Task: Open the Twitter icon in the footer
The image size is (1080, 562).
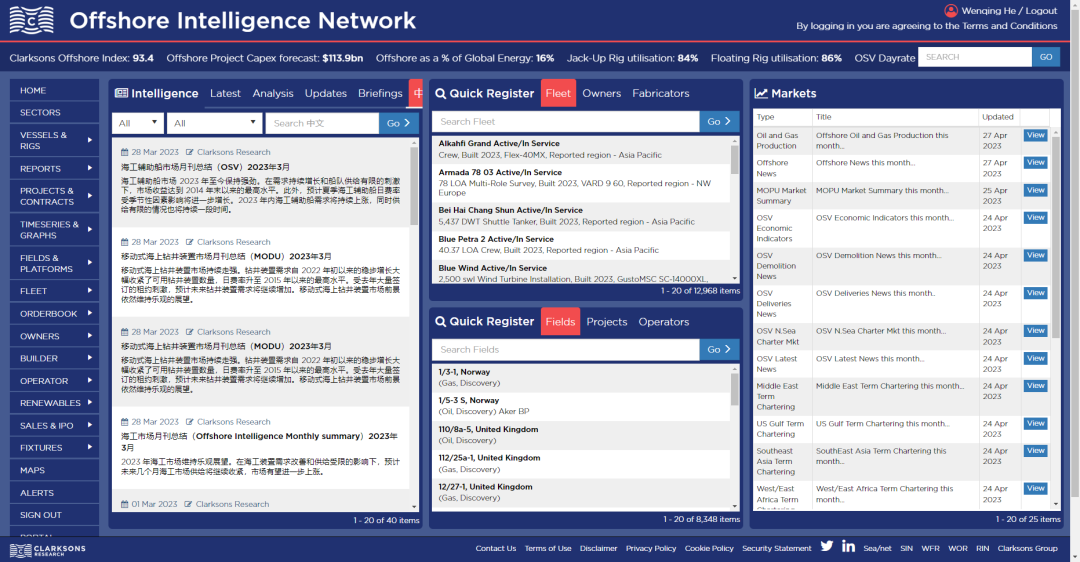Action: pos(827,546)
